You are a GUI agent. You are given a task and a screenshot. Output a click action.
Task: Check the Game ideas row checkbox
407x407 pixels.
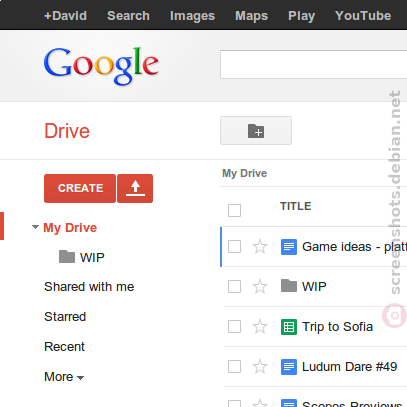click(x=234, y=247)
